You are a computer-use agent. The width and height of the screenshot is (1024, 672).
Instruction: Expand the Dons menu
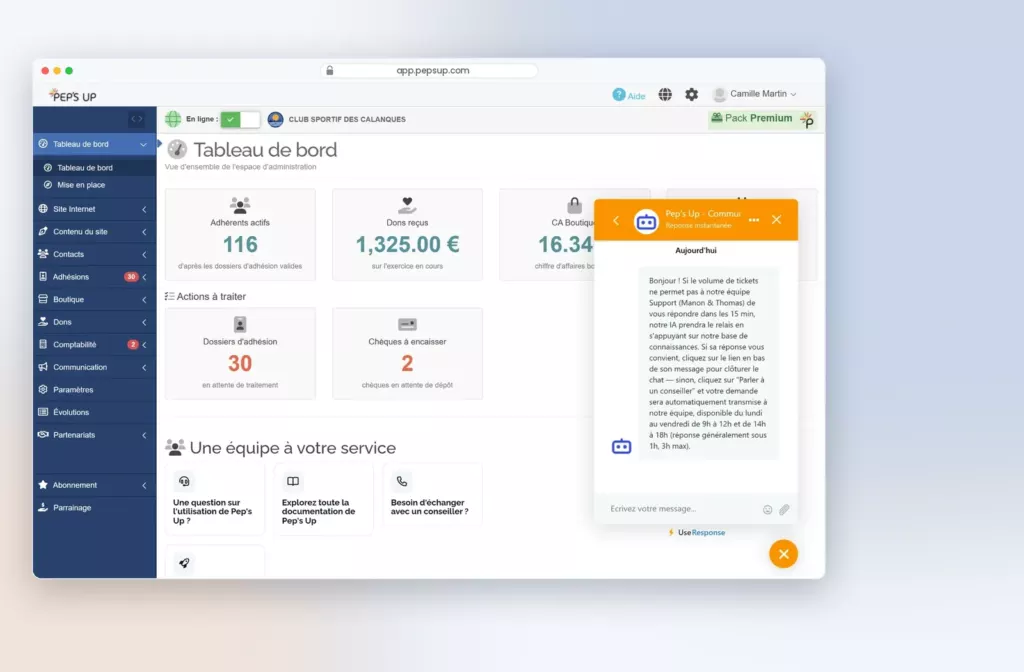[94, 322]
